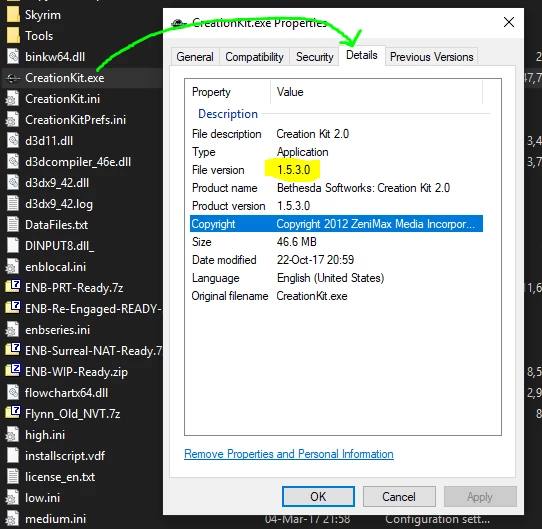The height and width of the screenshot is (529, 542).
Task: Click the Description group heading
Action: pos(228,114)
